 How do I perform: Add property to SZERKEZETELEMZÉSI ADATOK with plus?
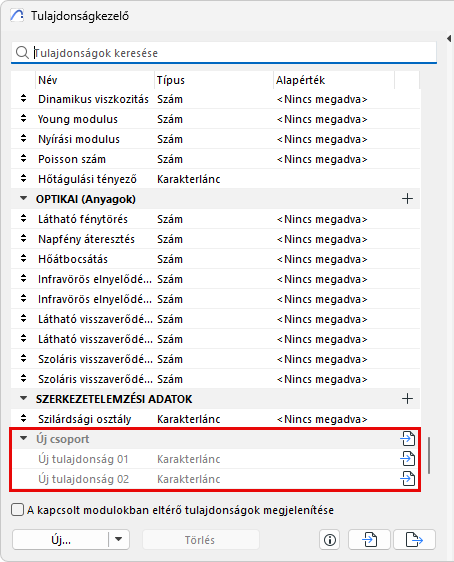click(x=407, y=399)
